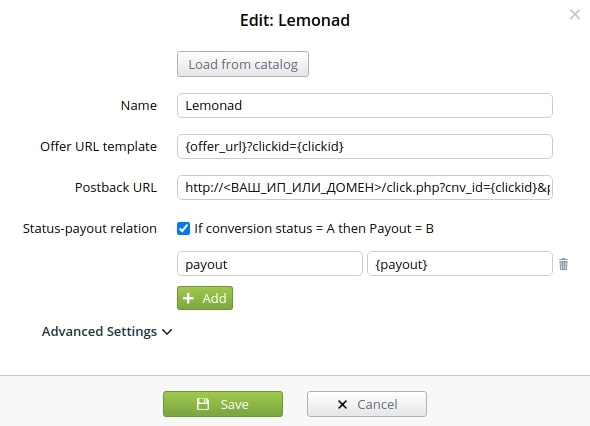Uncheck the Status-payout relation checkbox
The height and width of the screenshot is (426, 590).
183,228
